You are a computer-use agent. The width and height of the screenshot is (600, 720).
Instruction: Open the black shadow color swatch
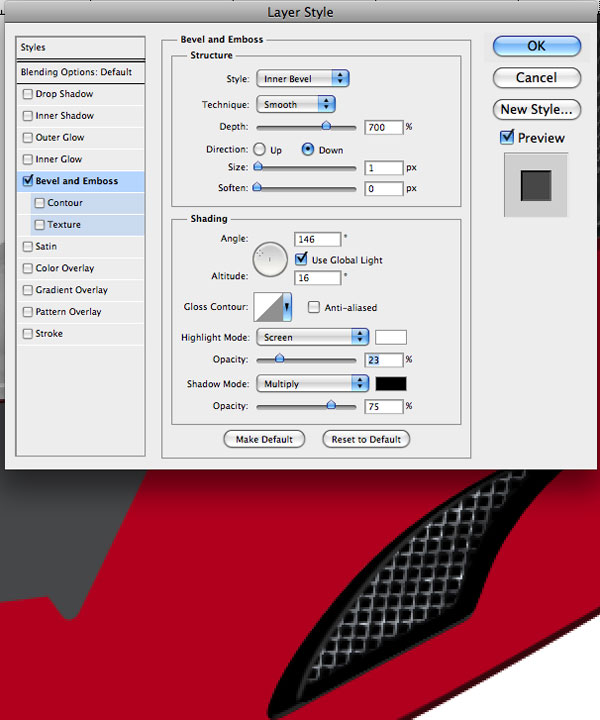(391, 383)
